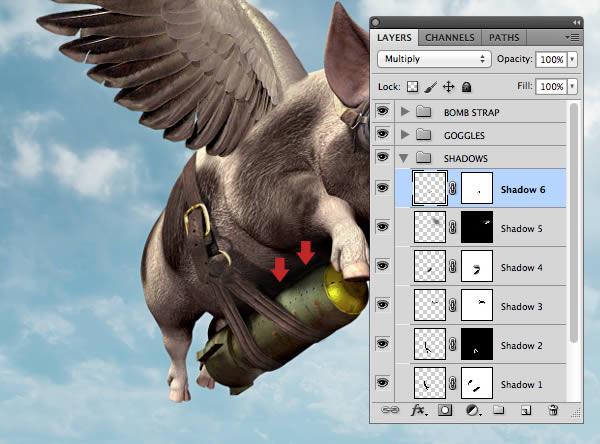Select Shadow 1 mask thumbnail

click(x=477, y=383)
